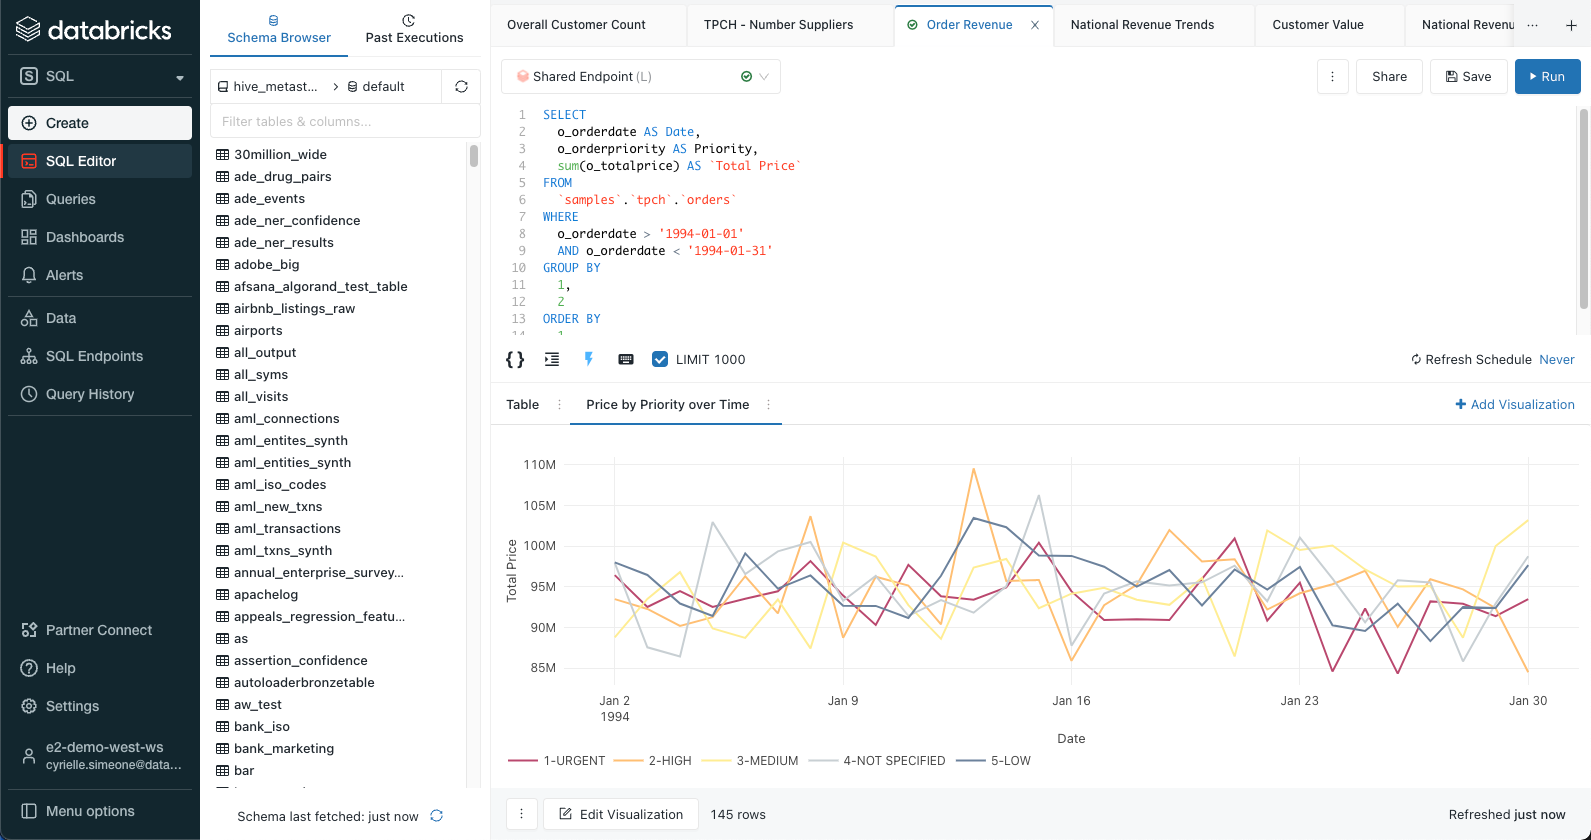Open the keyboard shortcuts icon
This screenshot has height=840, width=1591.
pos(626,360)
